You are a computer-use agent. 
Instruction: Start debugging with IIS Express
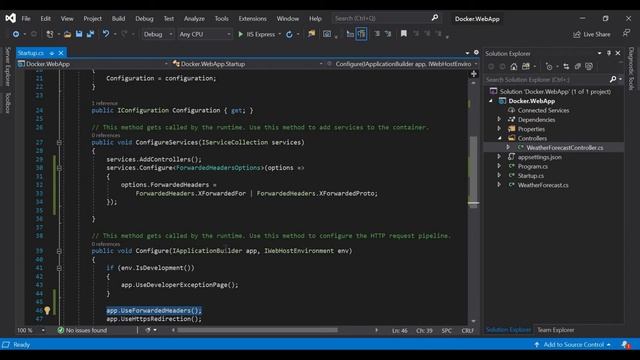[256, 34]
